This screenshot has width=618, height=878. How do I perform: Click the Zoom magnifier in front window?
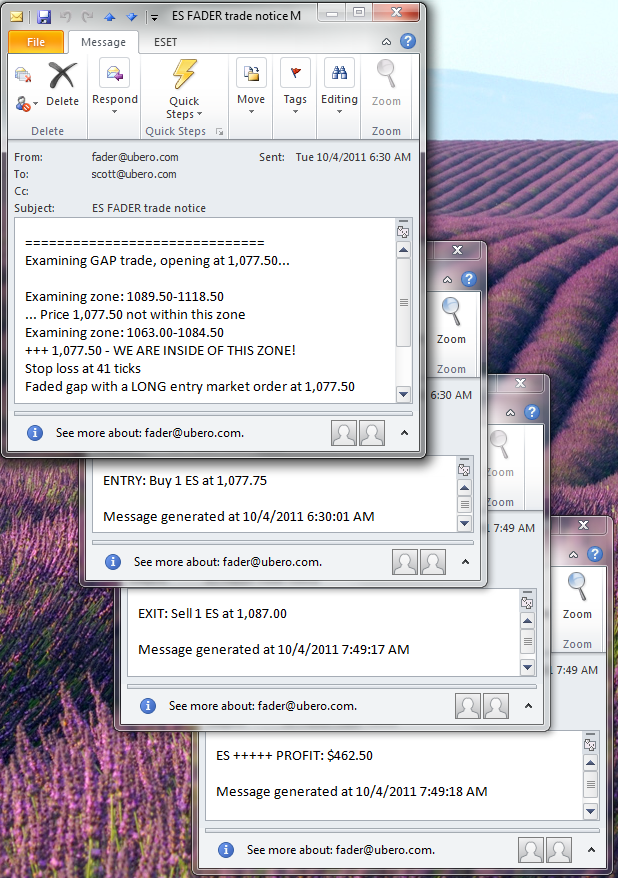click(x=386, y=84)
